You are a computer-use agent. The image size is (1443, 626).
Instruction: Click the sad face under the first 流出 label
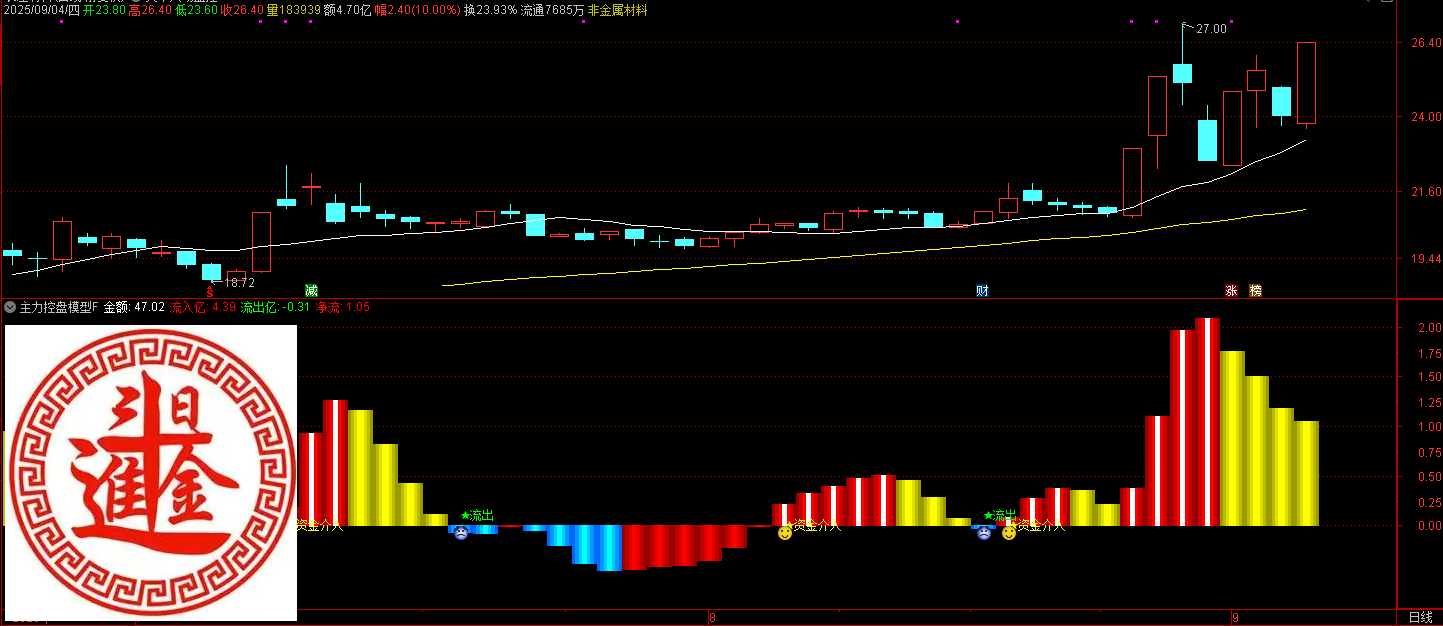coord(460,533)
